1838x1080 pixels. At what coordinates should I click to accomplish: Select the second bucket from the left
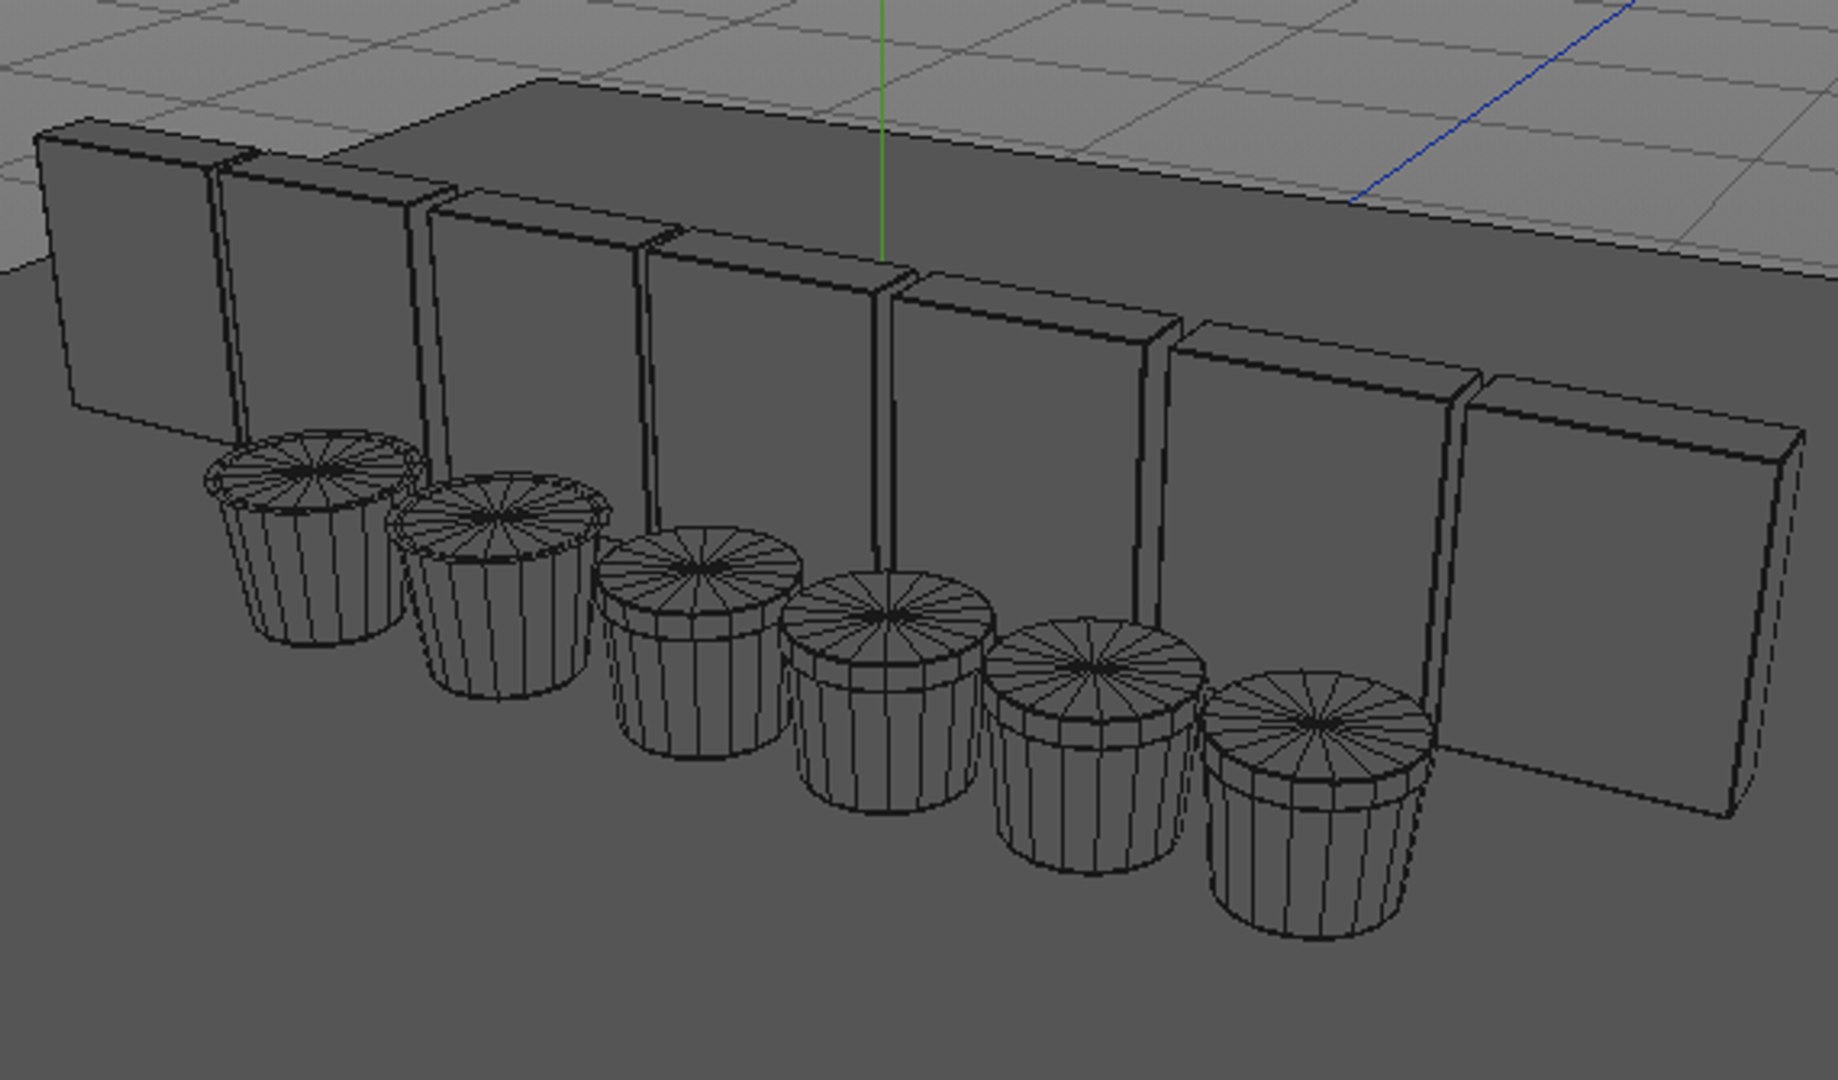[498, 585]
